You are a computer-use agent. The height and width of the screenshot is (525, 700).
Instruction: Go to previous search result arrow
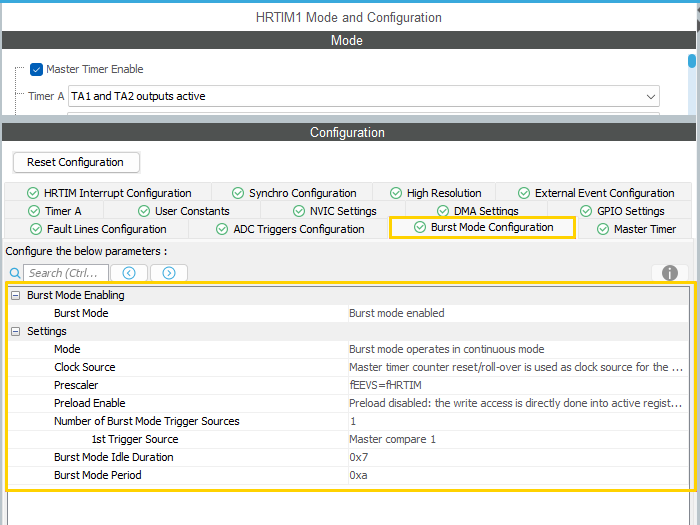coord(129,273)
